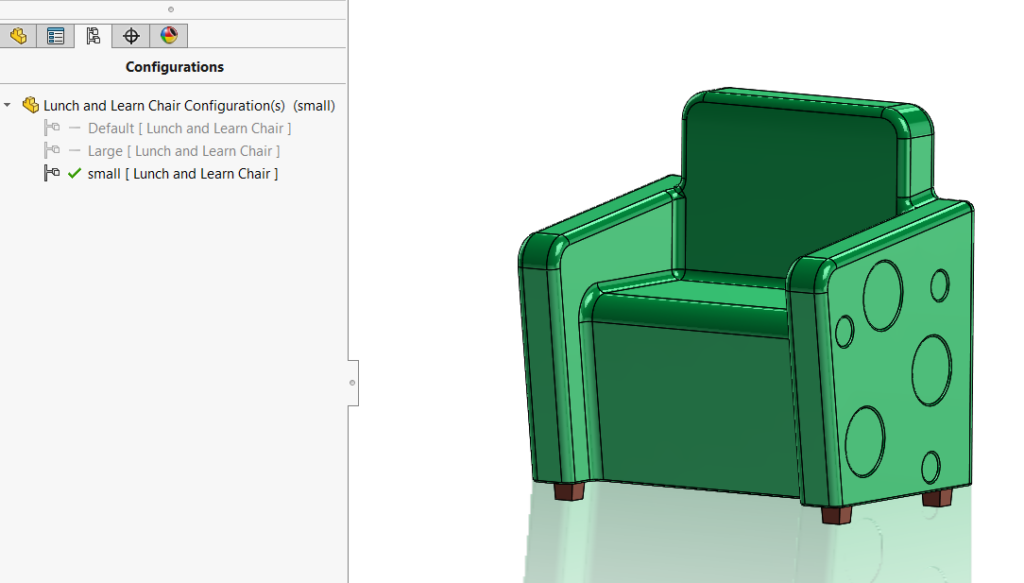Select the FeatureManager design tree icon
This screenshot has width=1024, height=583.
(18, 35)
